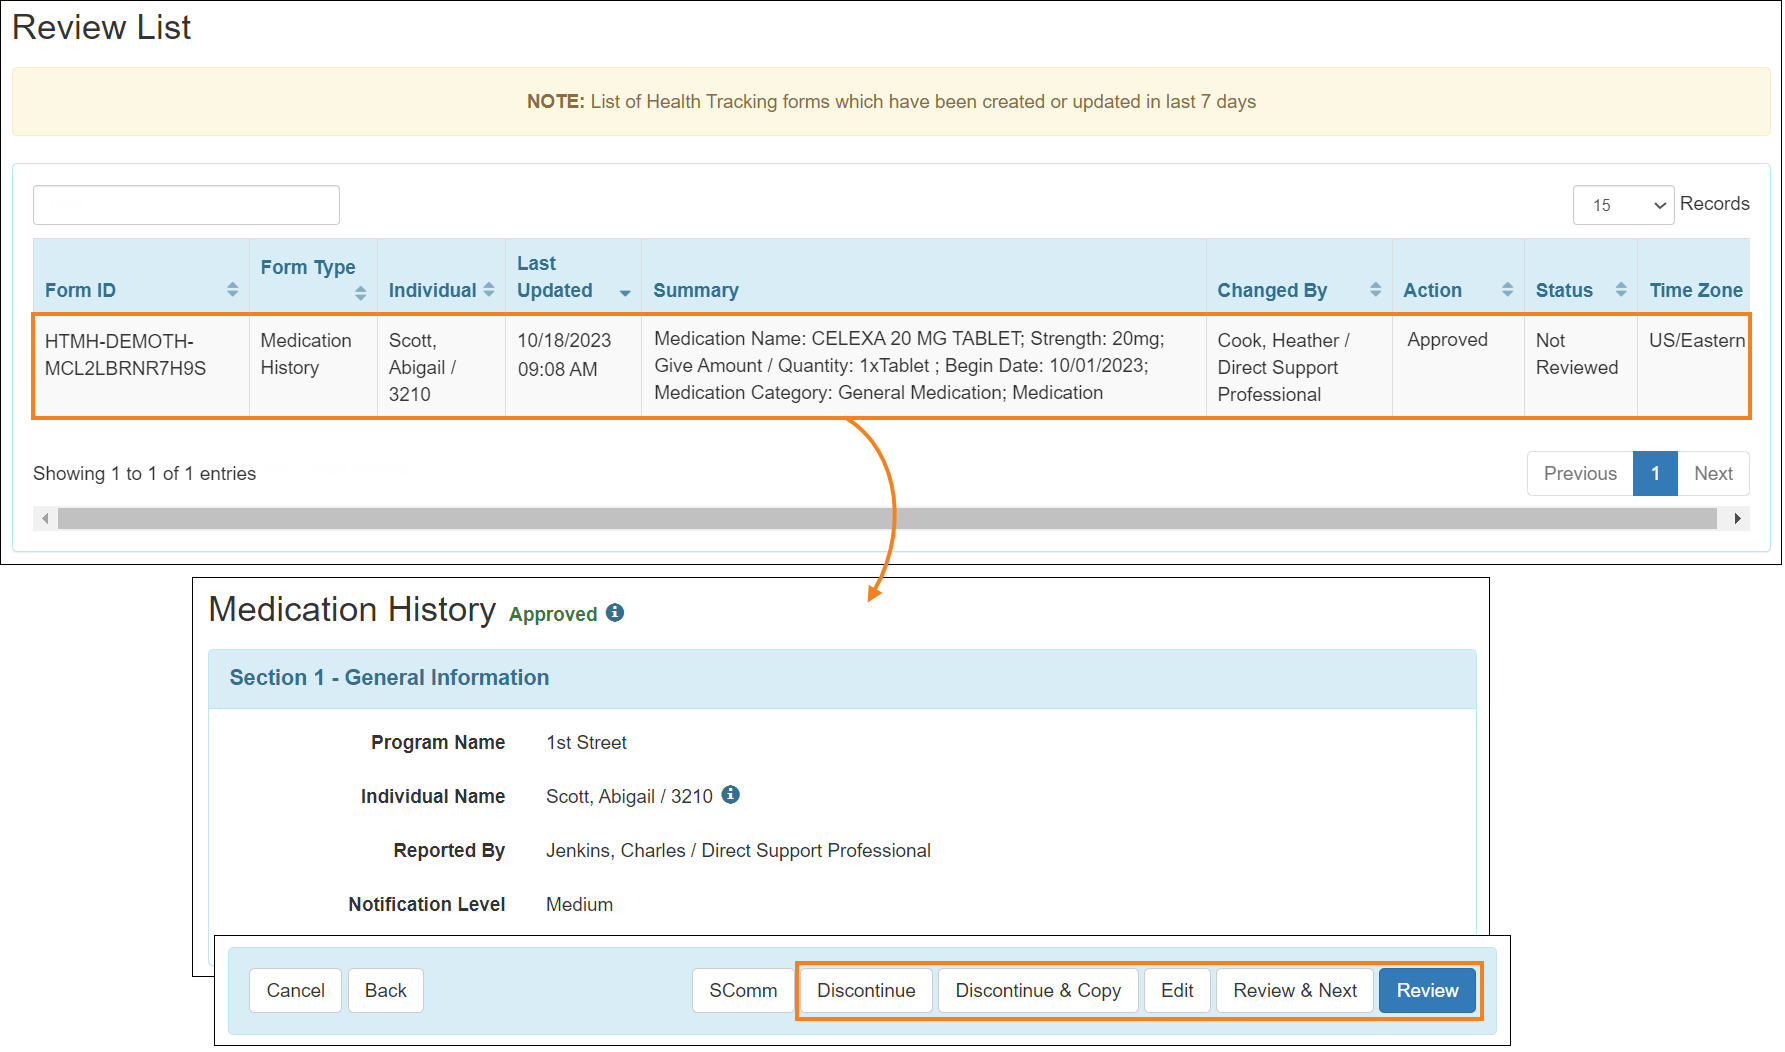The image size is (1785, 1052).
Task: Open SComm from the action bar
Action: (743, 990)
